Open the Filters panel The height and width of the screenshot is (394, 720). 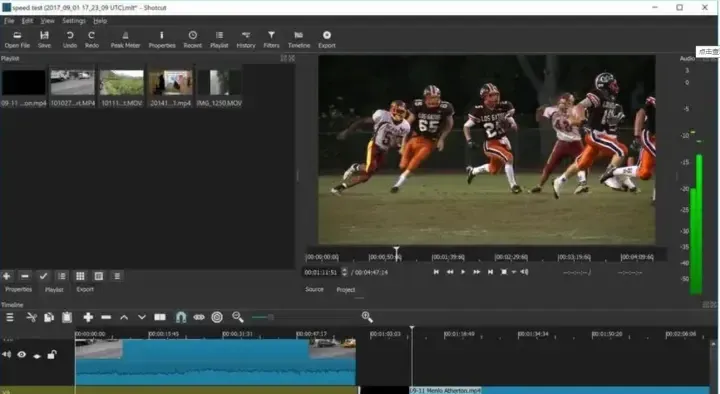coord(271,40)
